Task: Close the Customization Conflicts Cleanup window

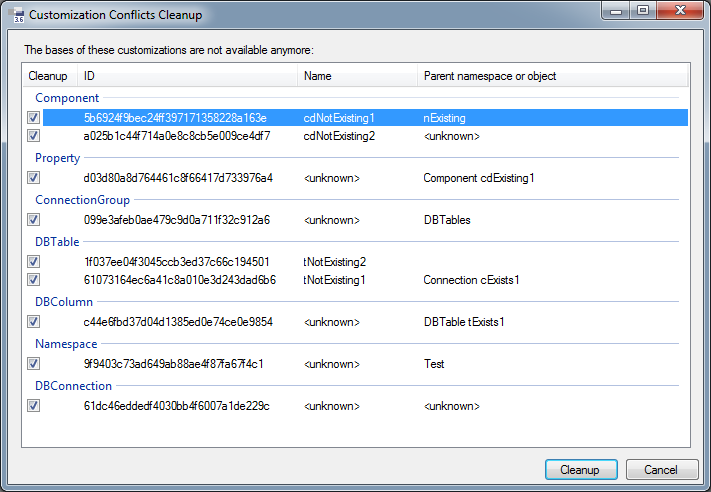Action: [x=680, y=11]
